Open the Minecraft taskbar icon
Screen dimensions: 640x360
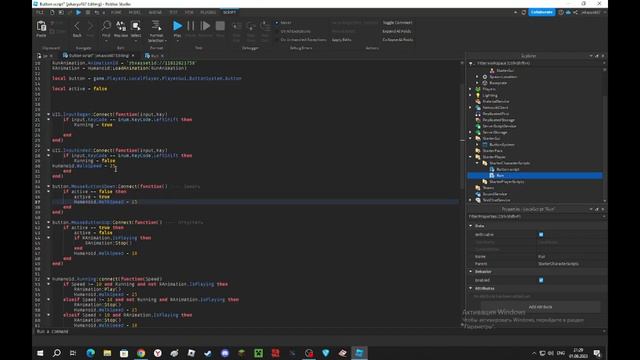(x=258, y=353)
